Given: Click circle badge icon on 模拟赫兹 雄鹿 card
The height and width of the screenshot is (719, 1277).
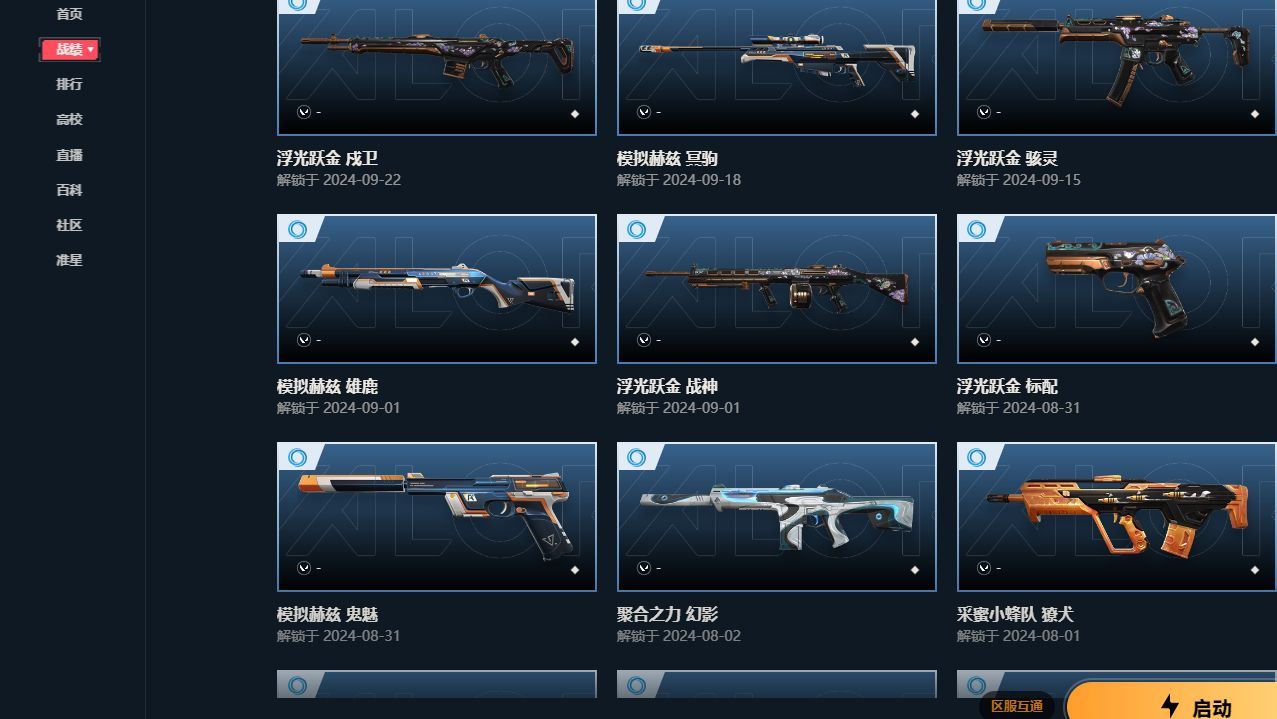Looking at the screenshot, I should click(x=297, y=230).
